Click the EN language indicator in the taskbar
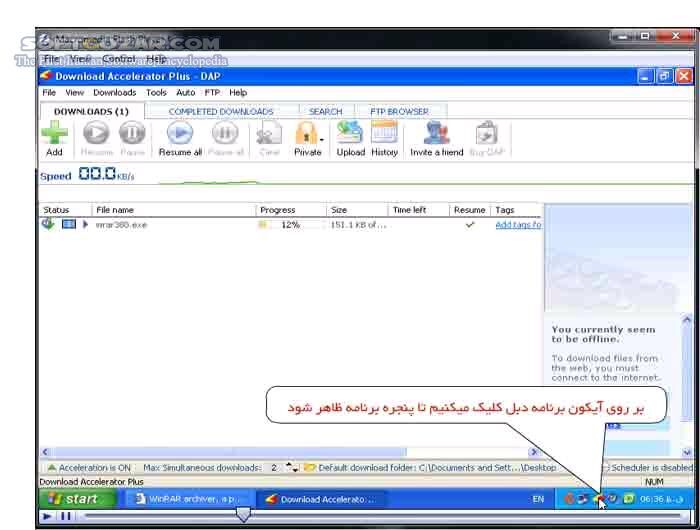The image size is (700, 530). pyautogui.click(x=538, y=499)
